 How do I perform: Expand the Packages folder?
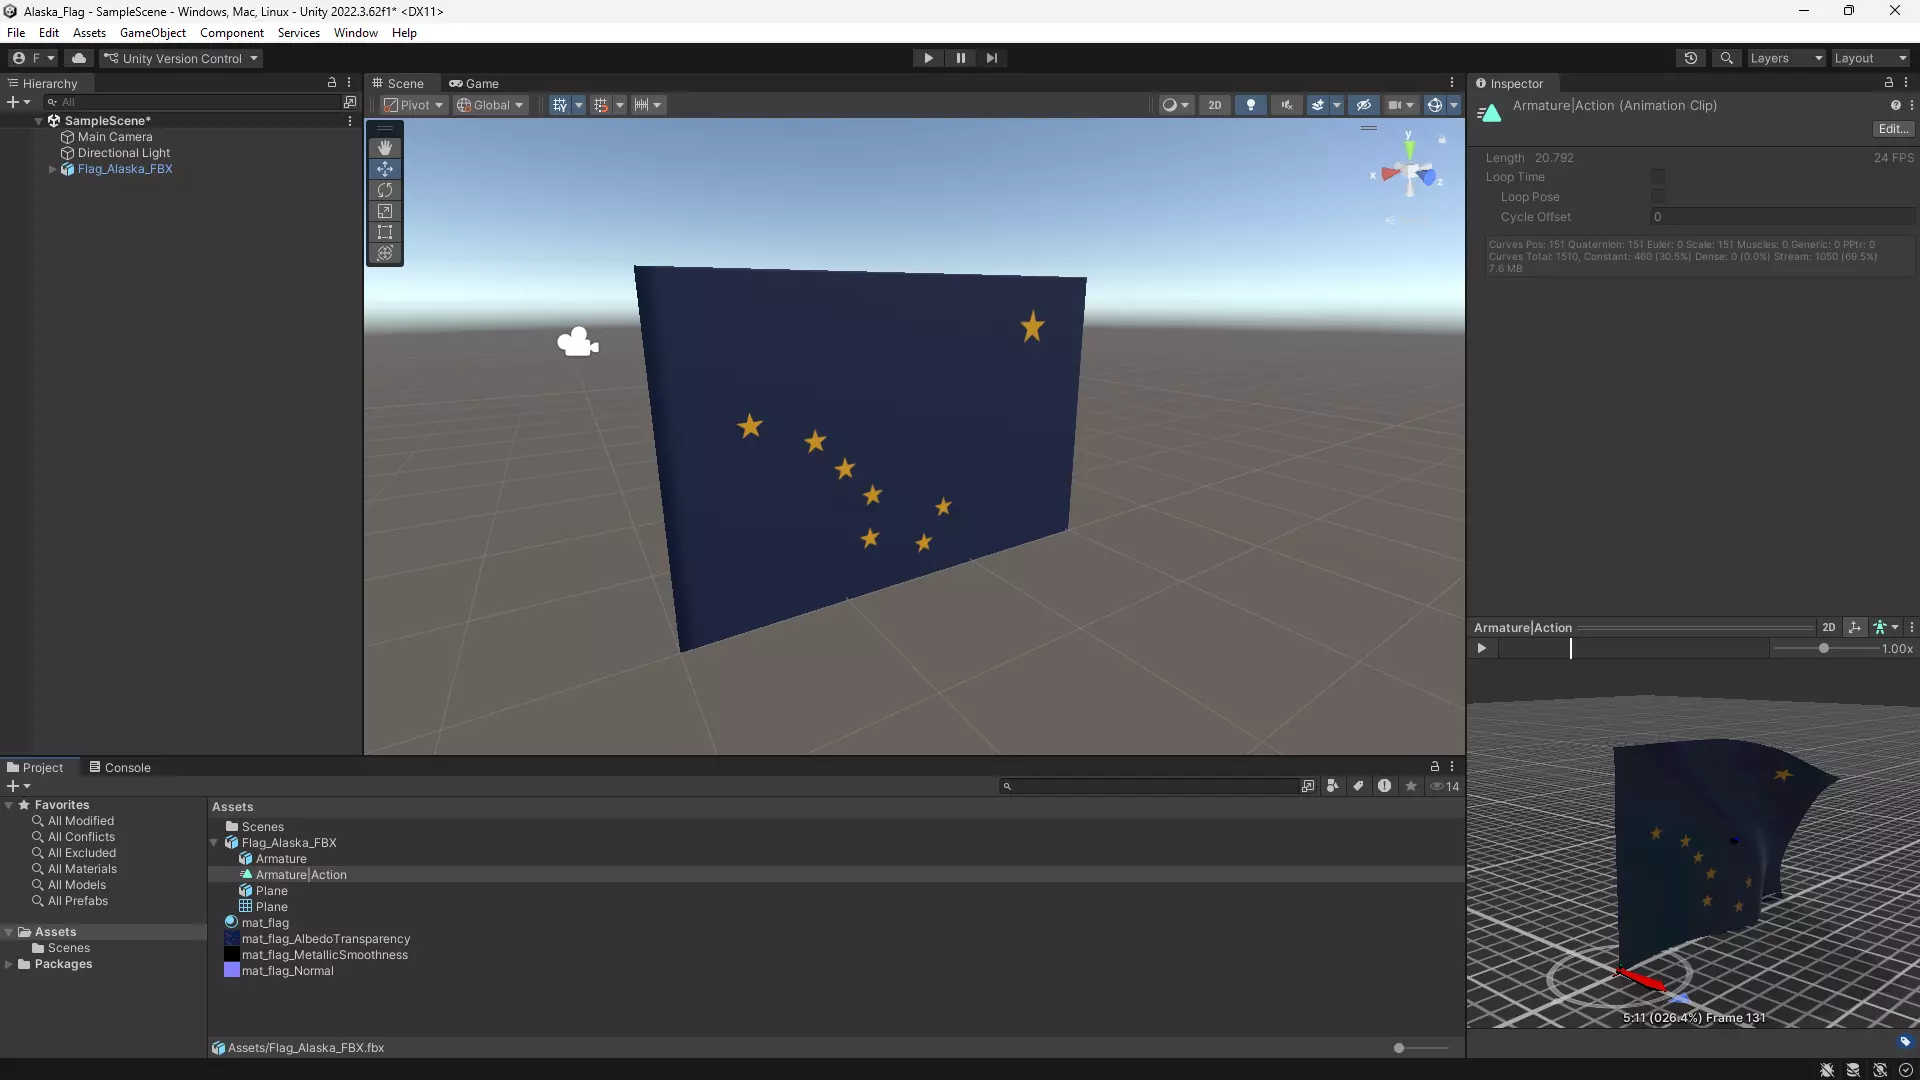point(9,964)
